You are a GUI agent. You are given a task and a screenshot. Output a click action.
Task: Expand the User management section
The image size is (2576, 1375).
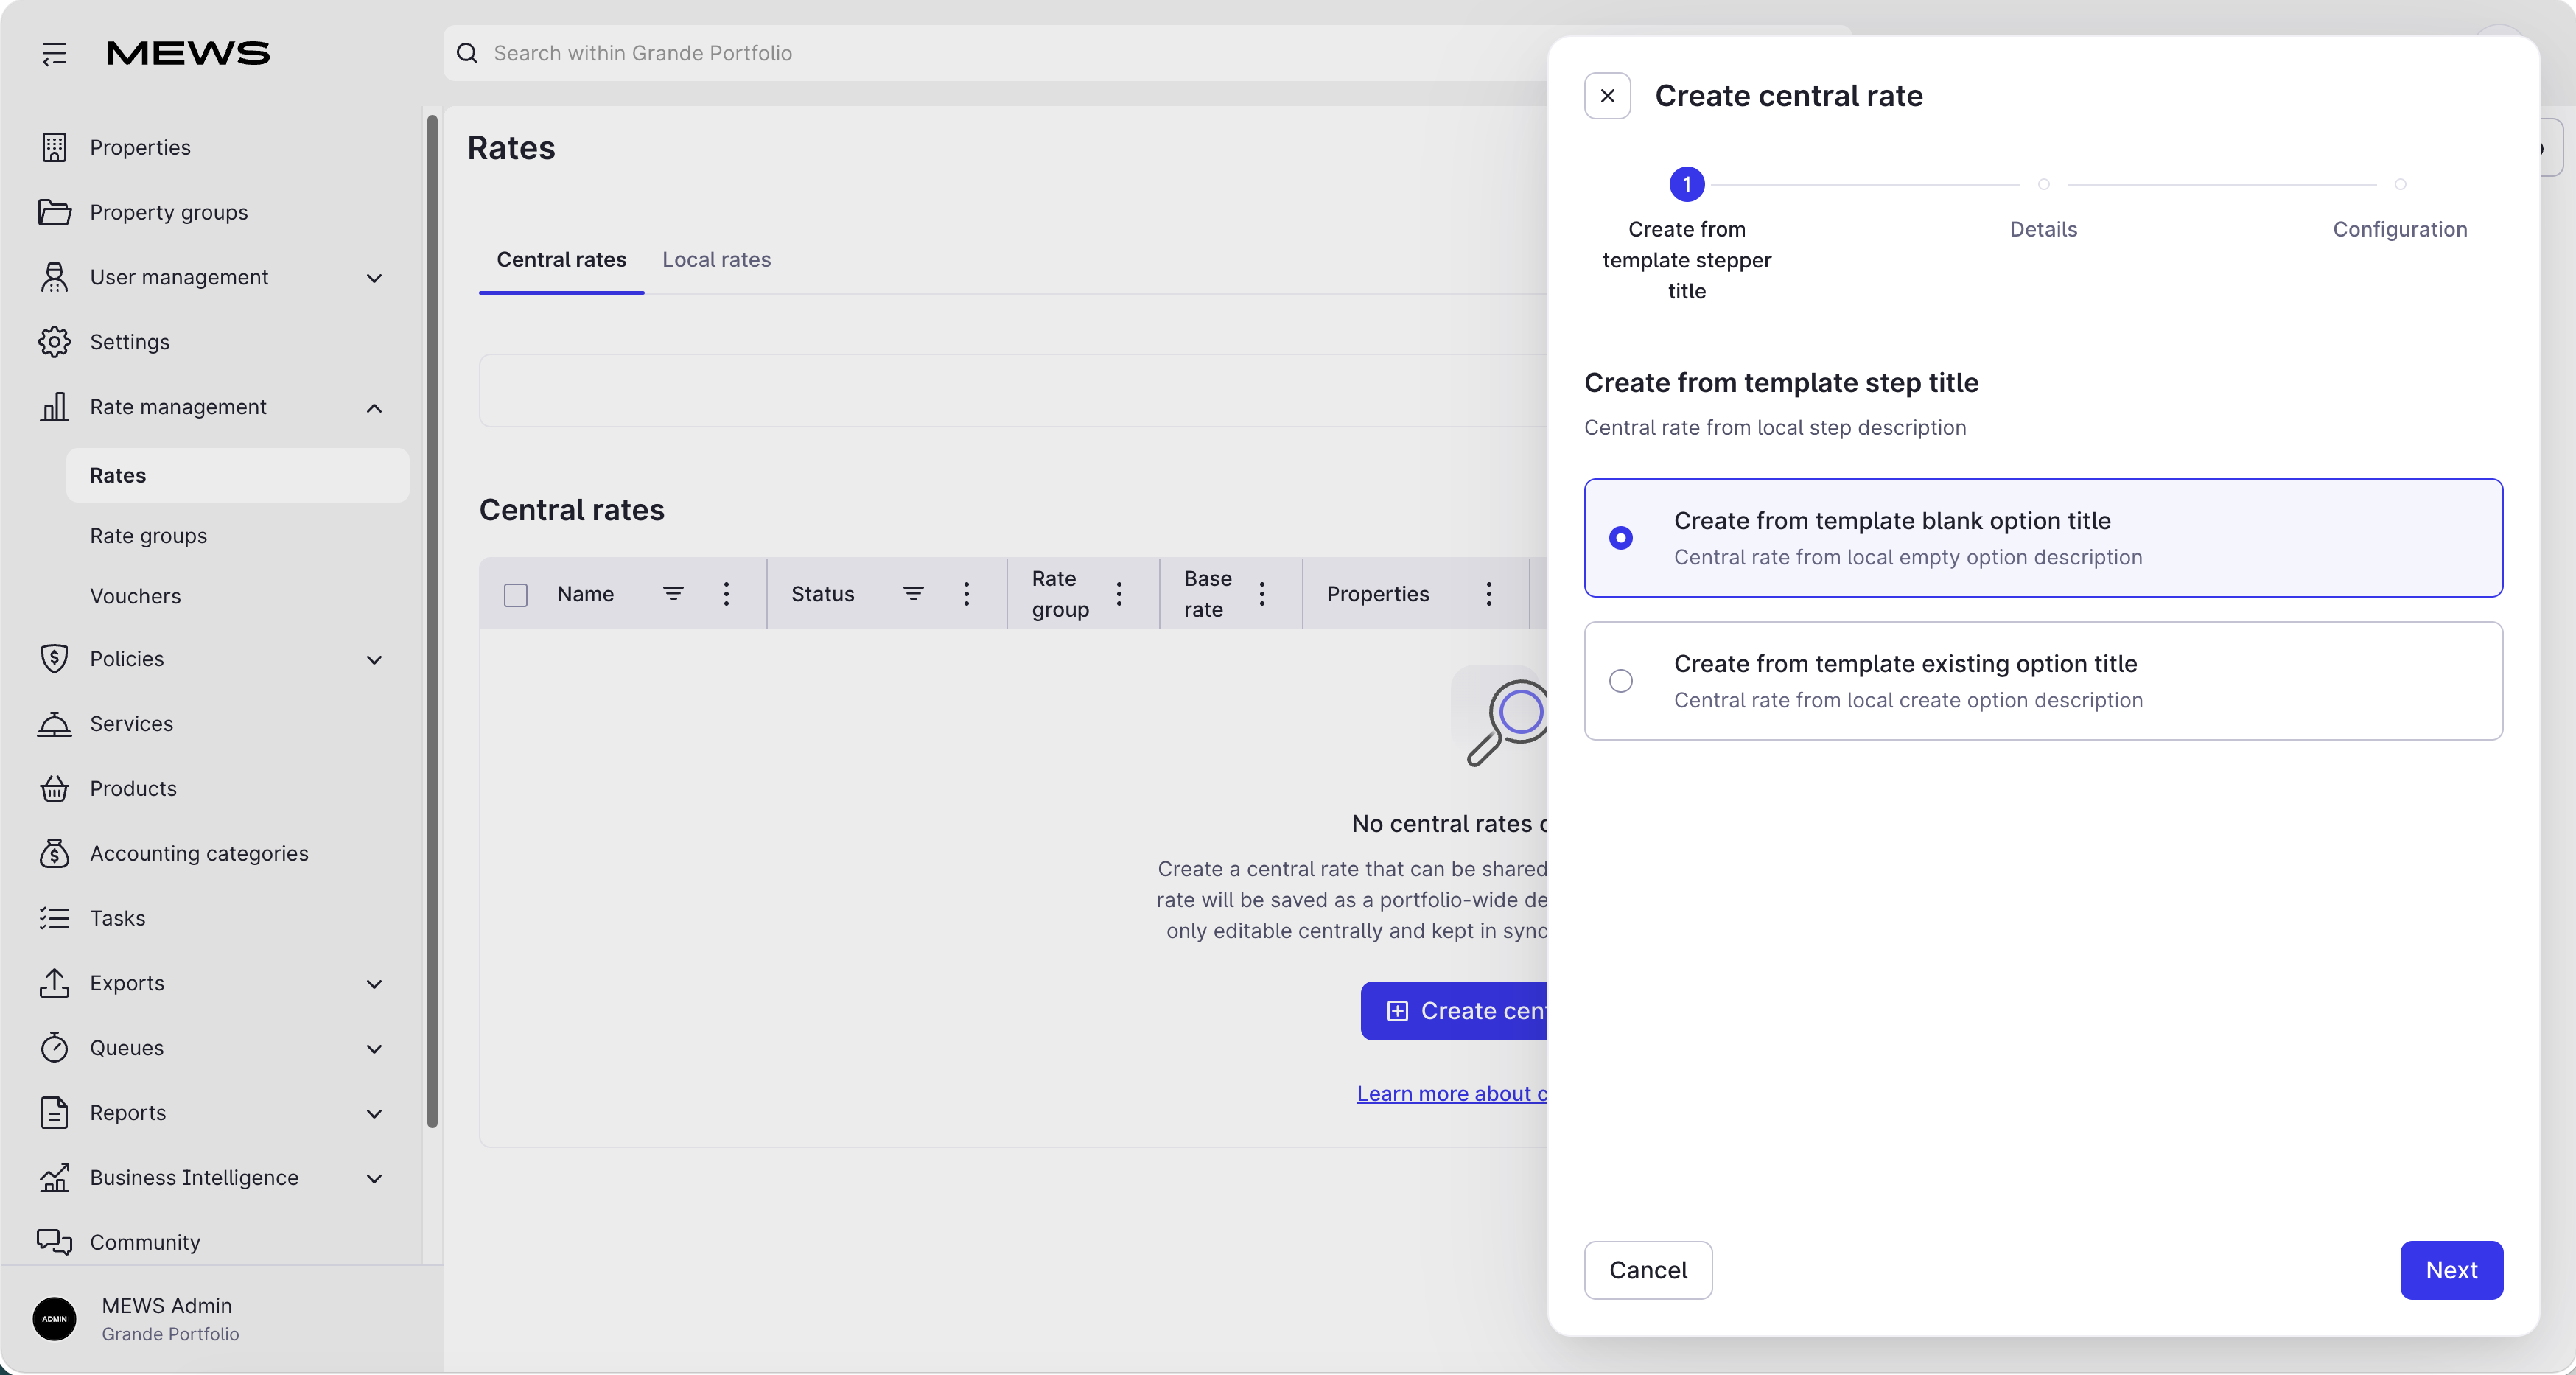[x=374, y=277]
